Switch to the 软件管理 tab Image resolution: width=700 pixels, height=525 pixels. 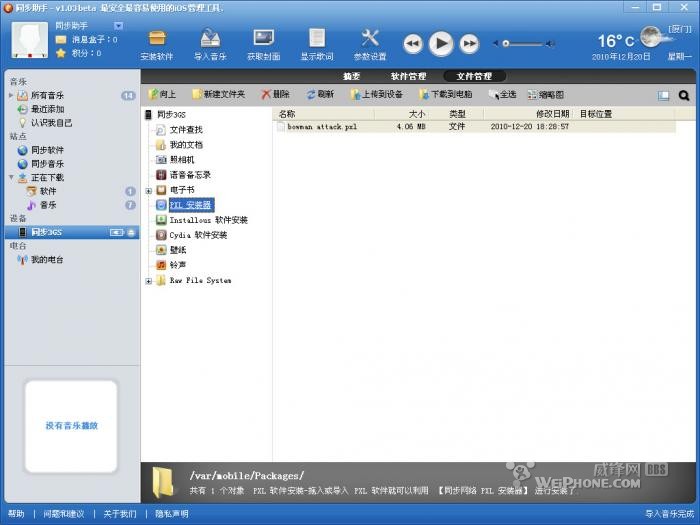tap(408, 76)
